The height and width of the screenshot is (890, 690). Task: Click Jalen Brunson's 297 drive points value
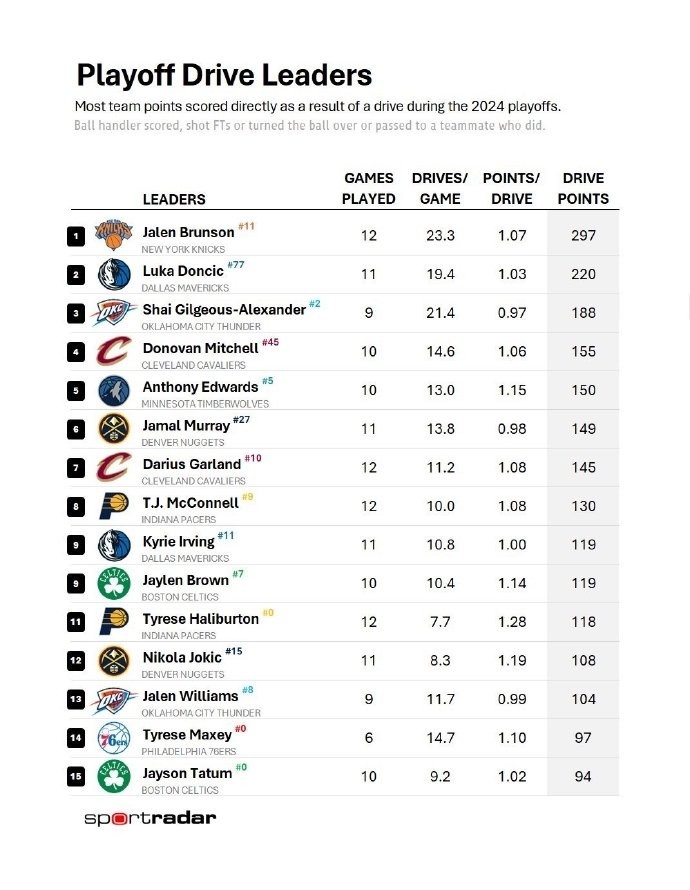583,235
